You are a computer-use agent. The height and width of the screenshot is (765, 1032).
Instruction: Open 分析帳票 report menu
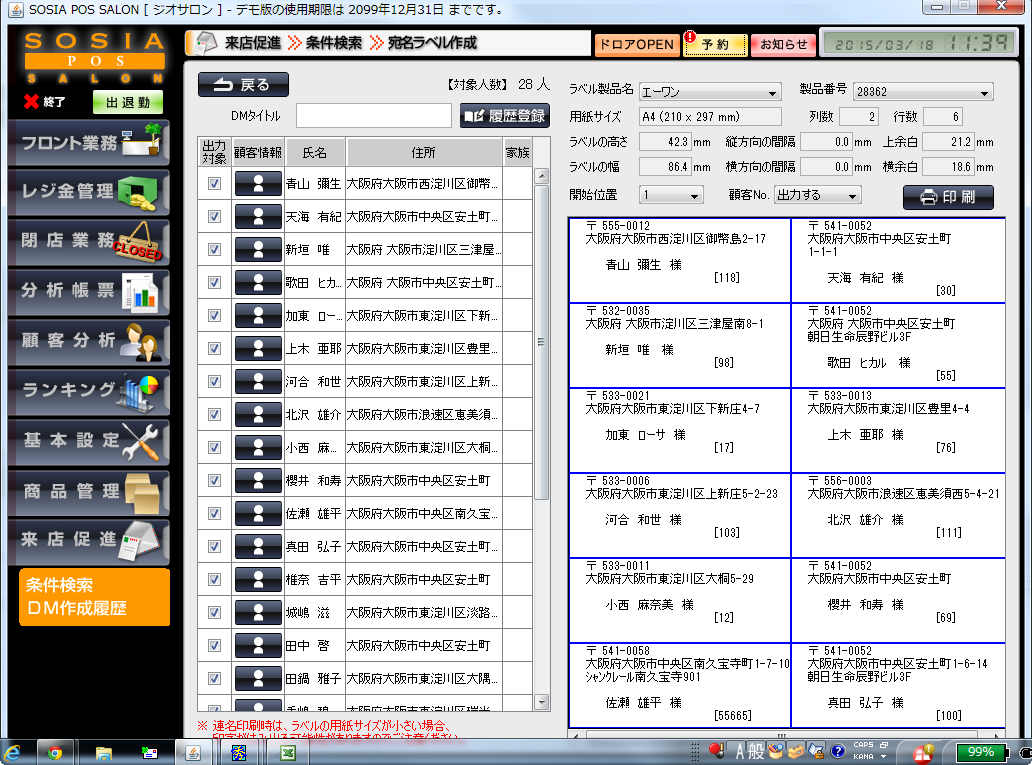88,291
